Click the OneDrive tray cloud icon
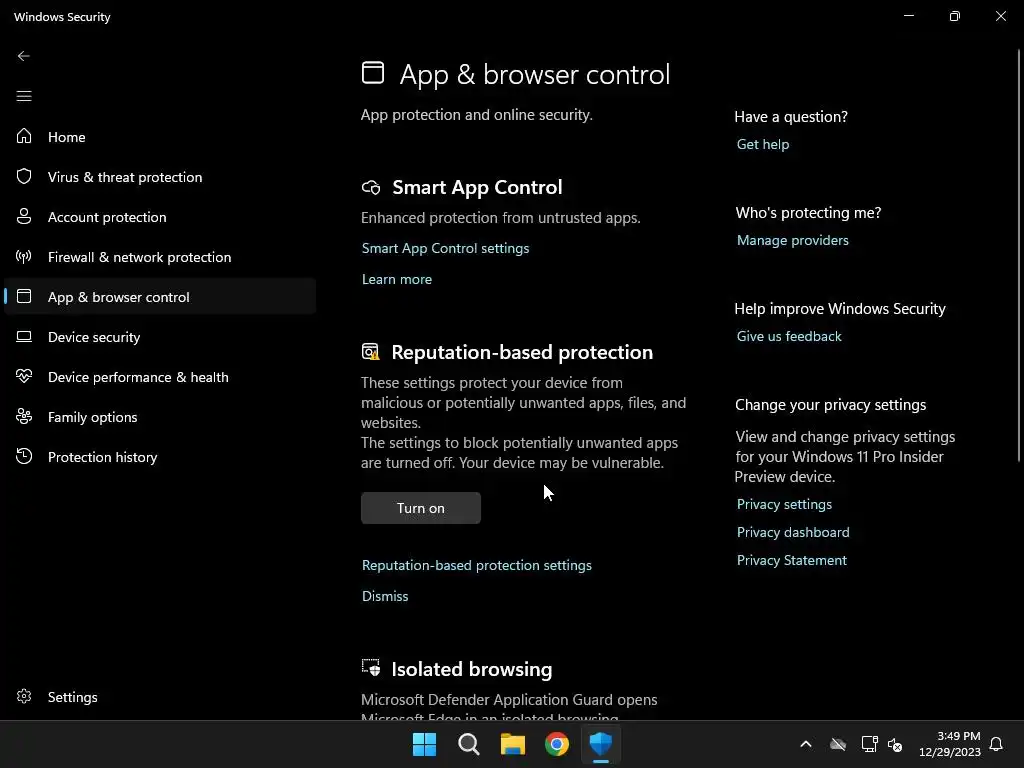This screenshot has height=768, width=1024. tap(838, 744)
